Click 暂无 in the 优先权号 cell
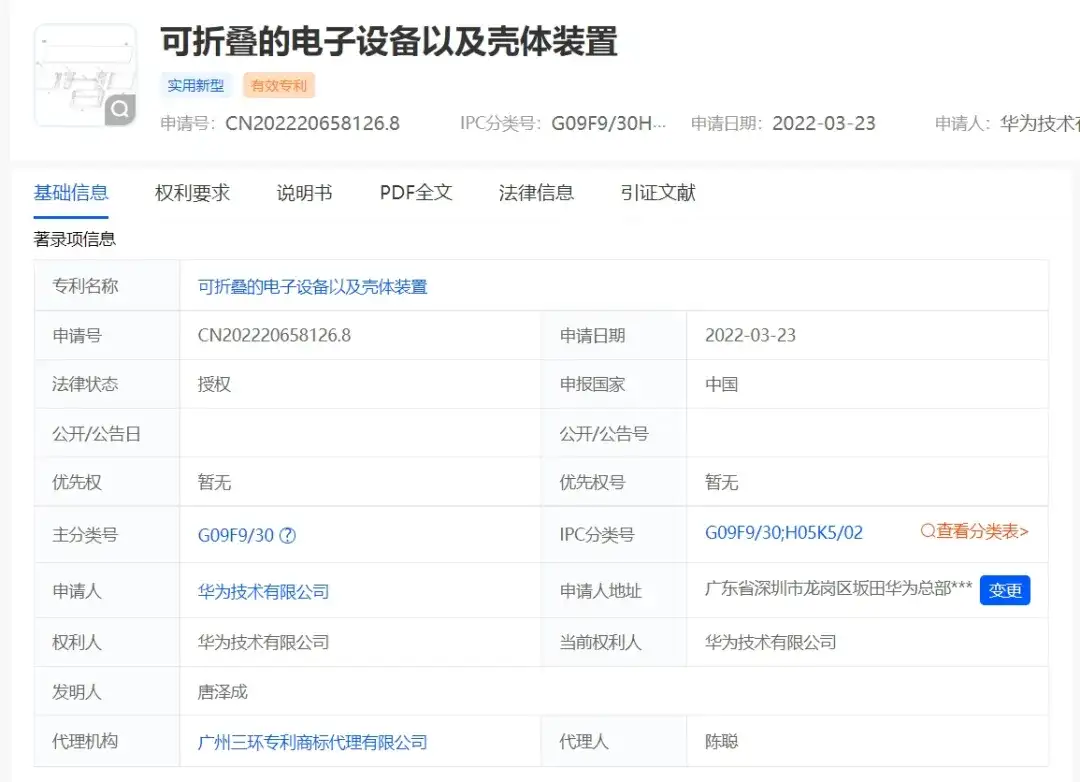 tap(722, 482)
